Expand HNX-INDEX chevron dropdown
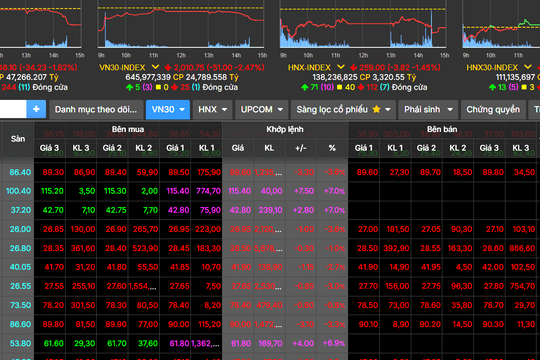Image resolution: width=540 pixels, height=360 pixels. tap(341, 67)
